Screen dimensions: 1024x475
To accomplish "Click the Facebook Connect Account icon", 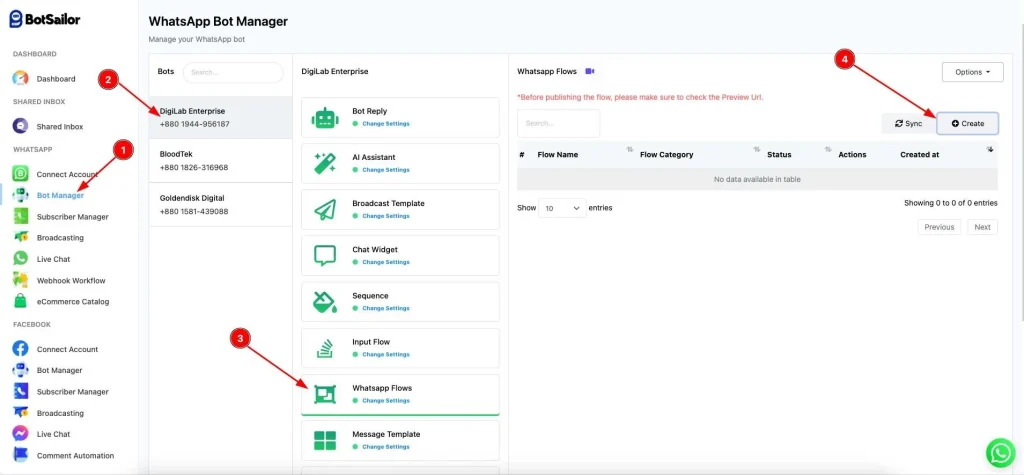I will tap(20, 349).
